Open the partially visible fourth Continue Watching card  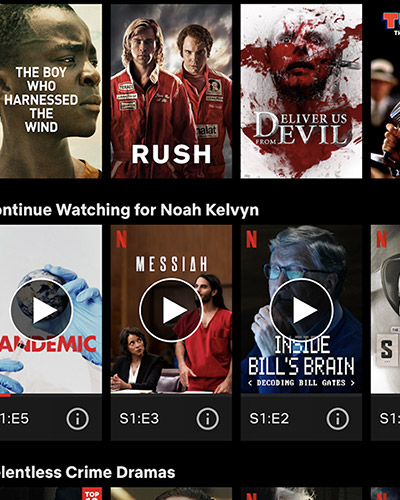point(385,333)
